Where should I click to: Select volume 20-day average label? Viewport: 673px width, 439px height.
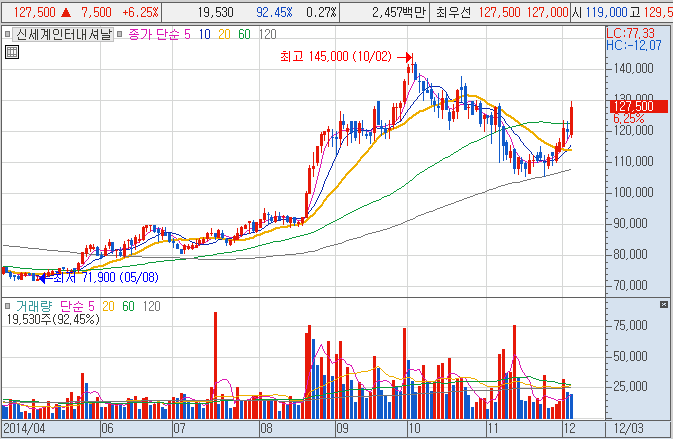pyautogui.click(x=108, y=306)
